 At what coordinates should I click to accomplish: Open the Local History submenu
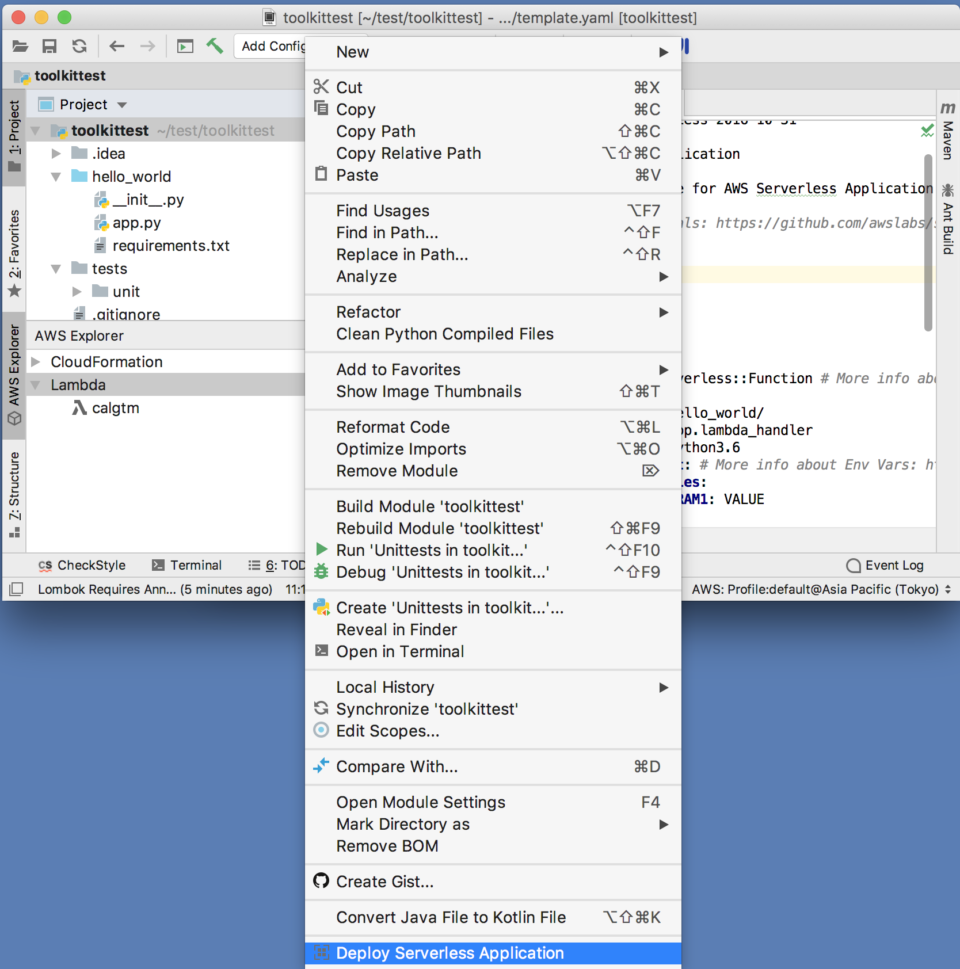click(493, 687)
